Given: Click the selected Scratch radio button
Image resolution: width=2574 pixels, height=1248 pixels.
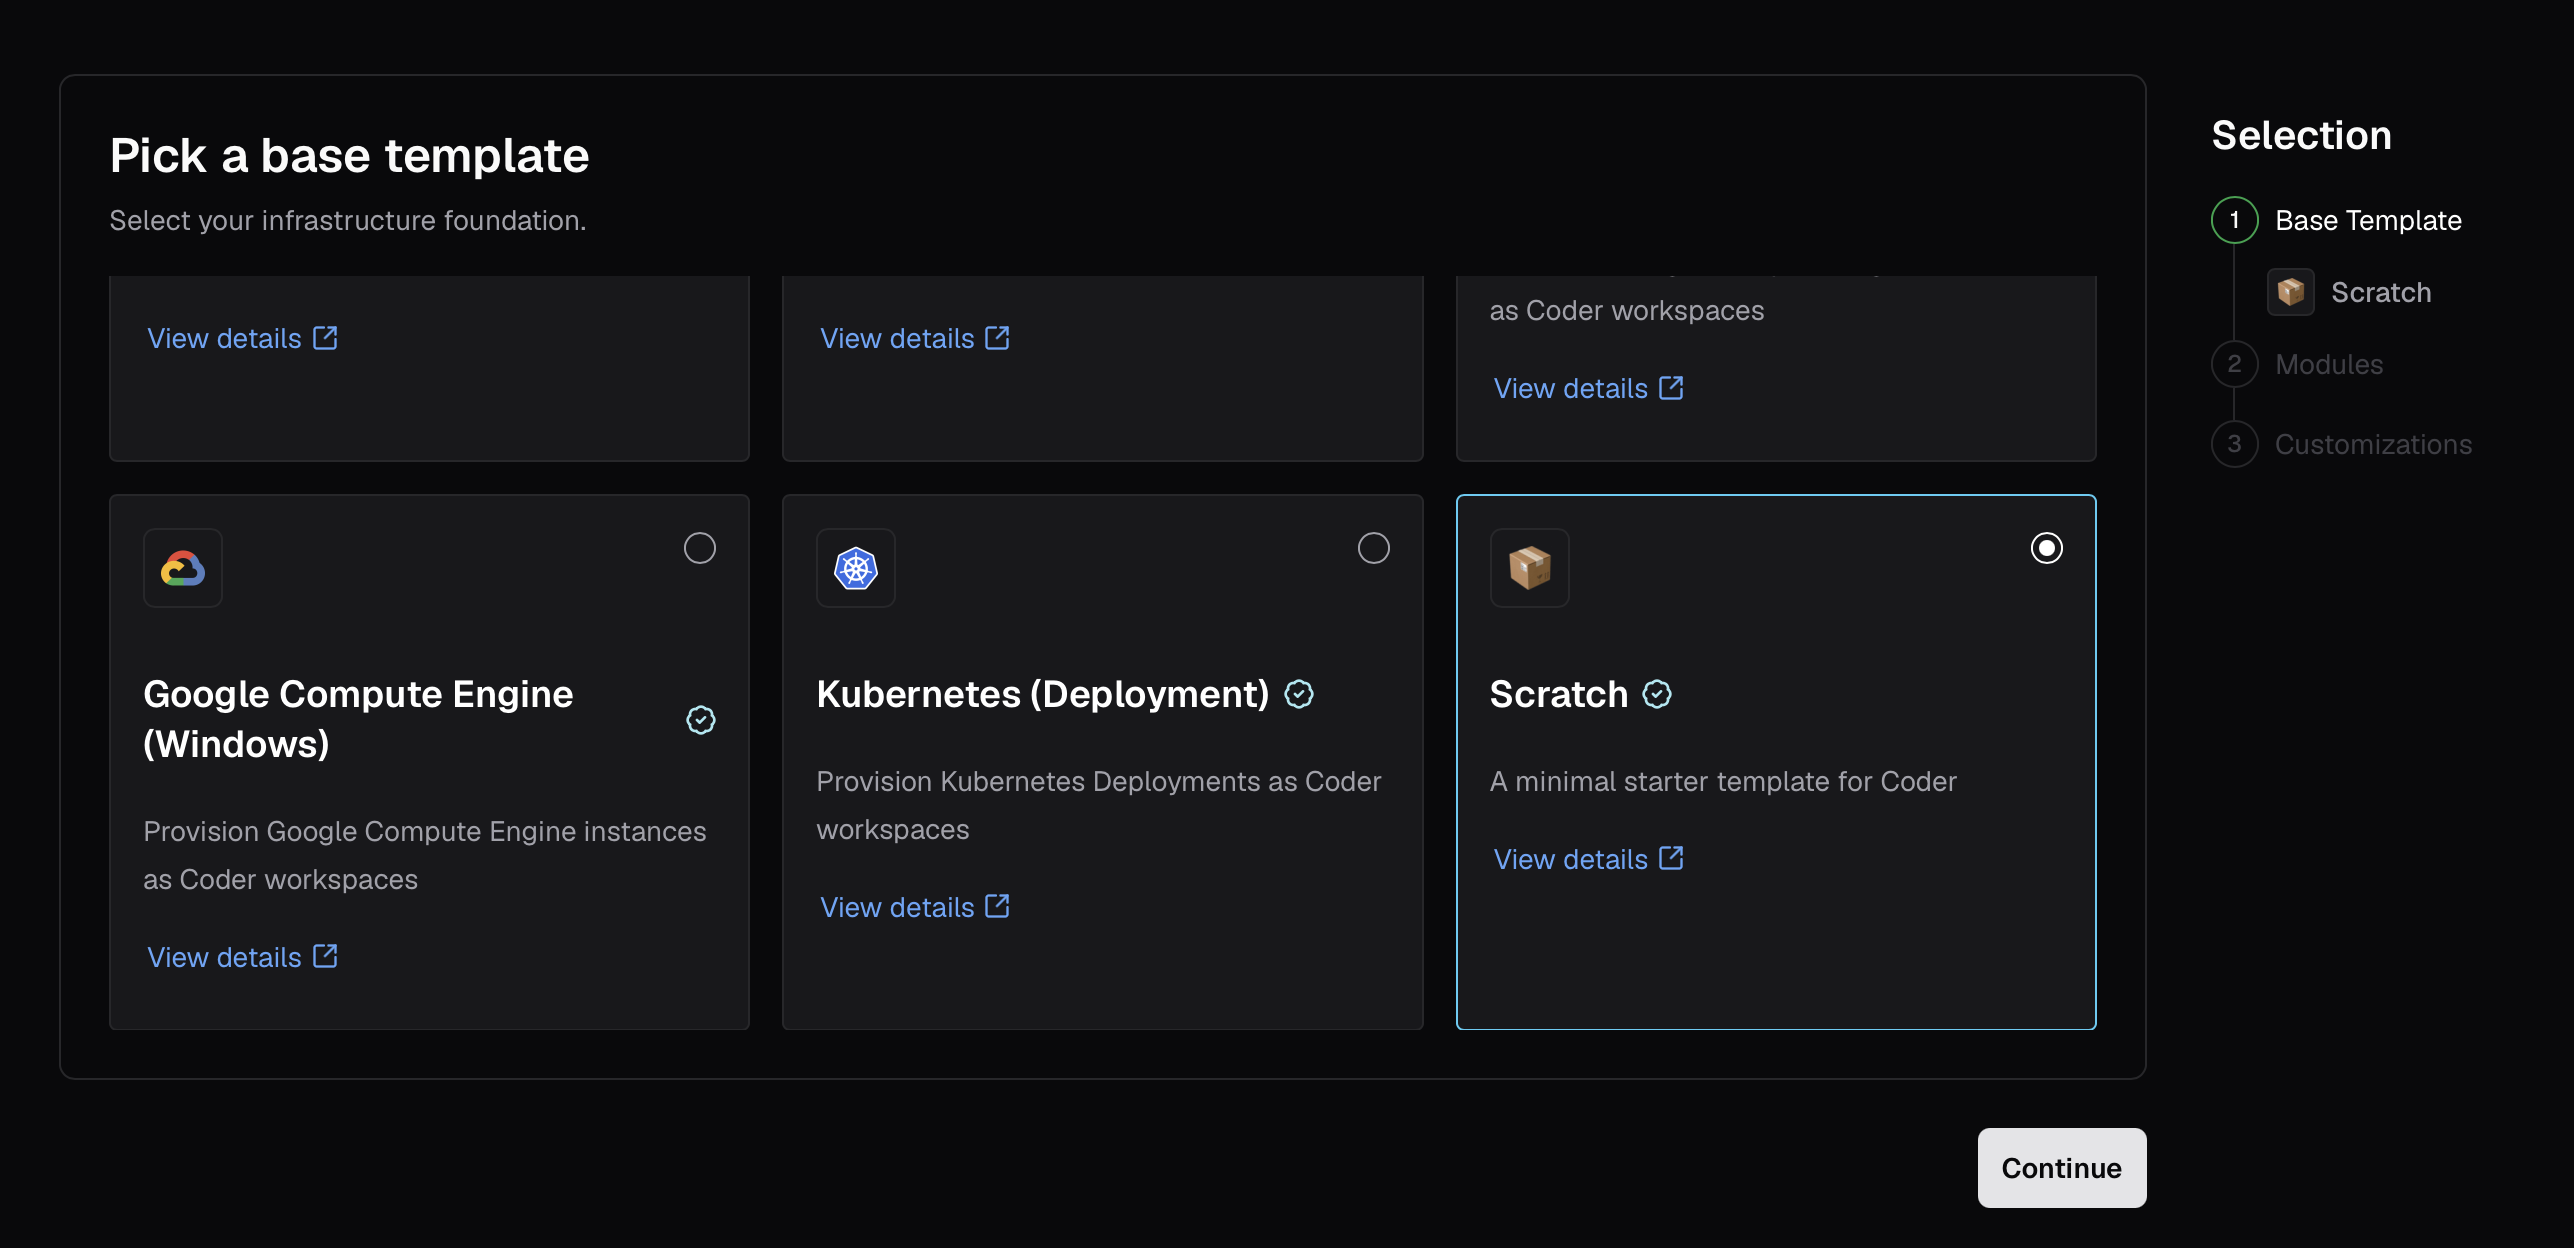Looking at the screenshot, I should (x=2047, y=548).
